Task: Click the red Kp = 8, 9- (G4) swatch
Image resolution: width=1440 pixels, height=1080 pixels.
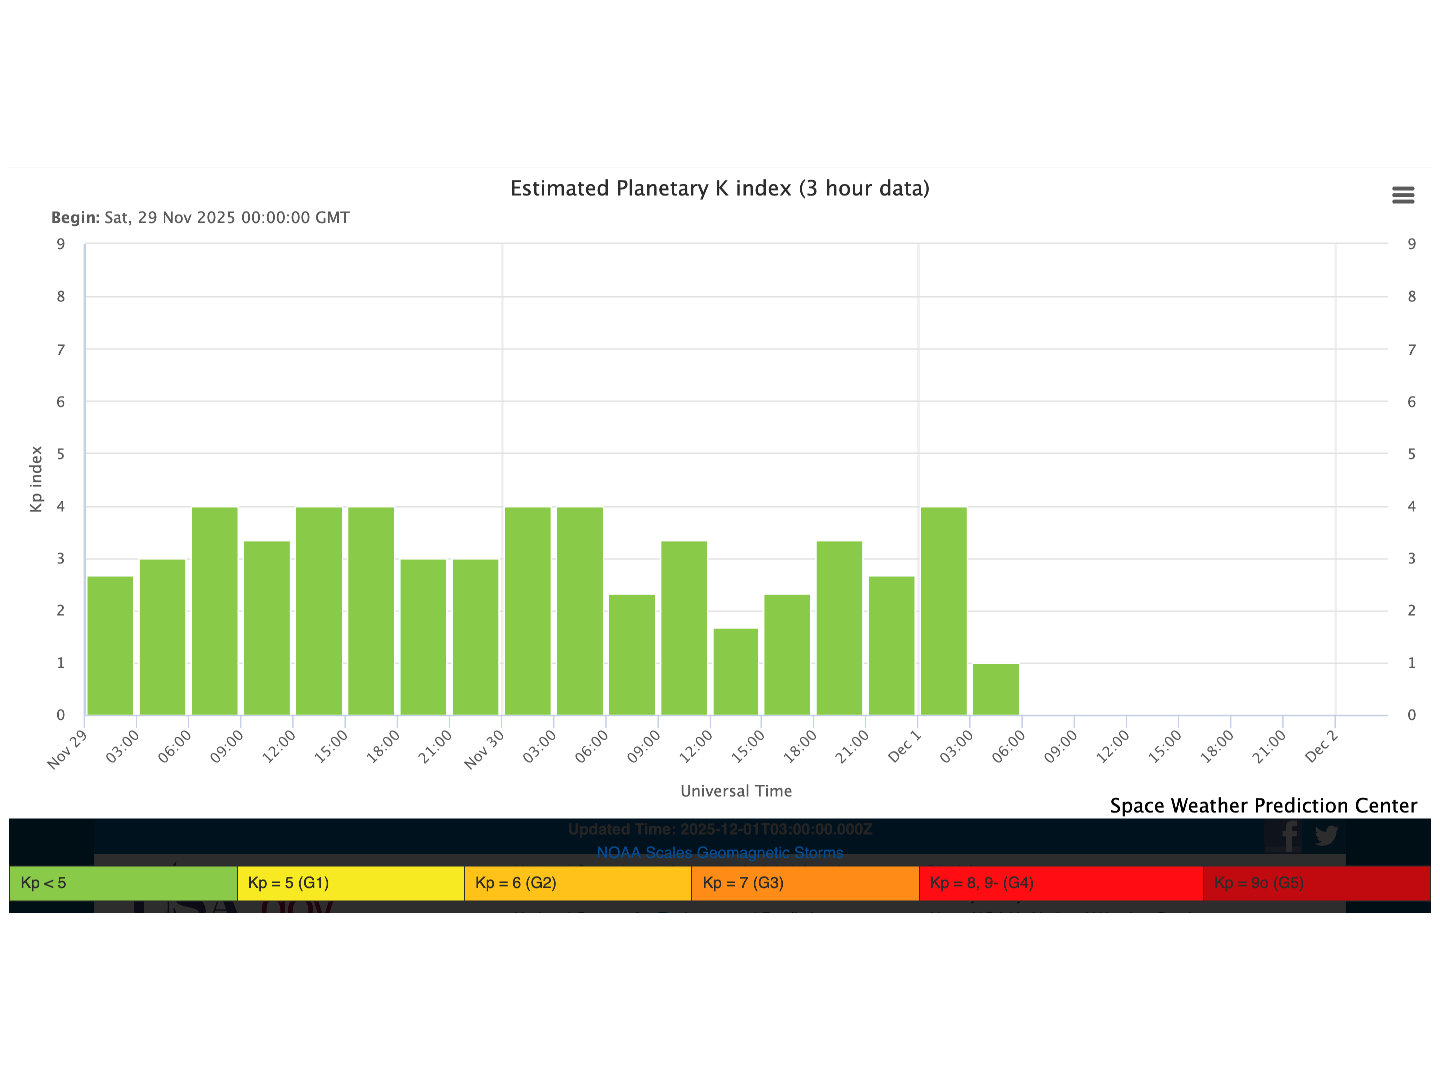Action: pyautogui.click(x=1060, y=883)
